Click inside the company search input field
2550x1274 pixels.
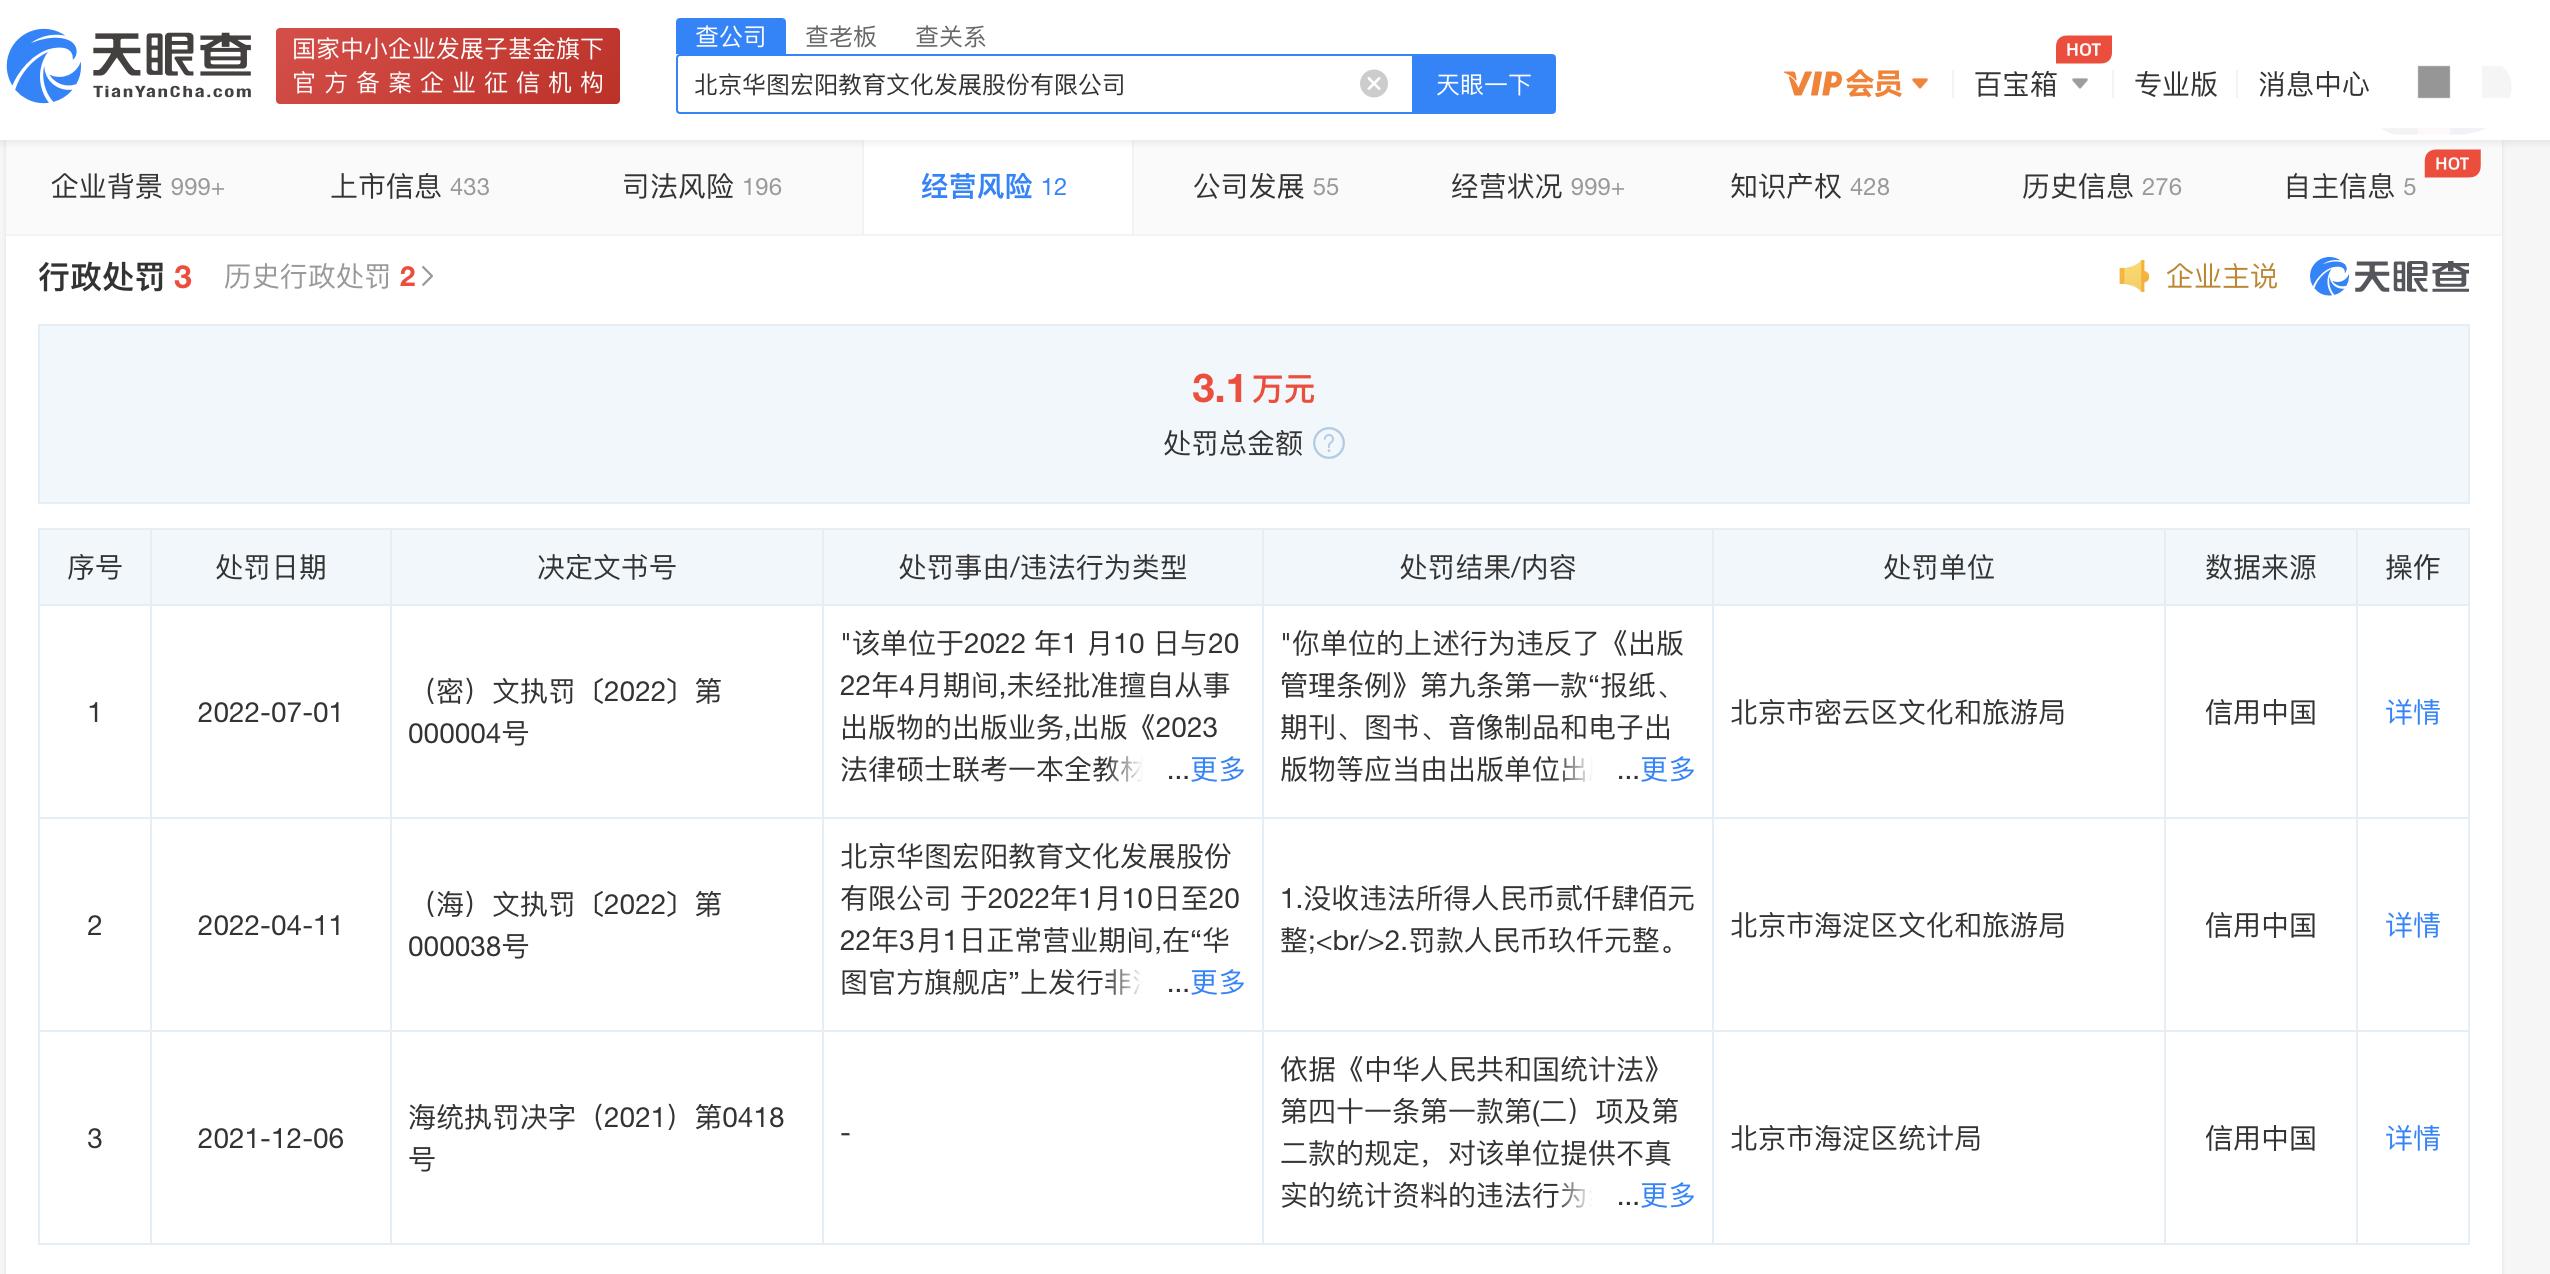(x=1000, y=84)
